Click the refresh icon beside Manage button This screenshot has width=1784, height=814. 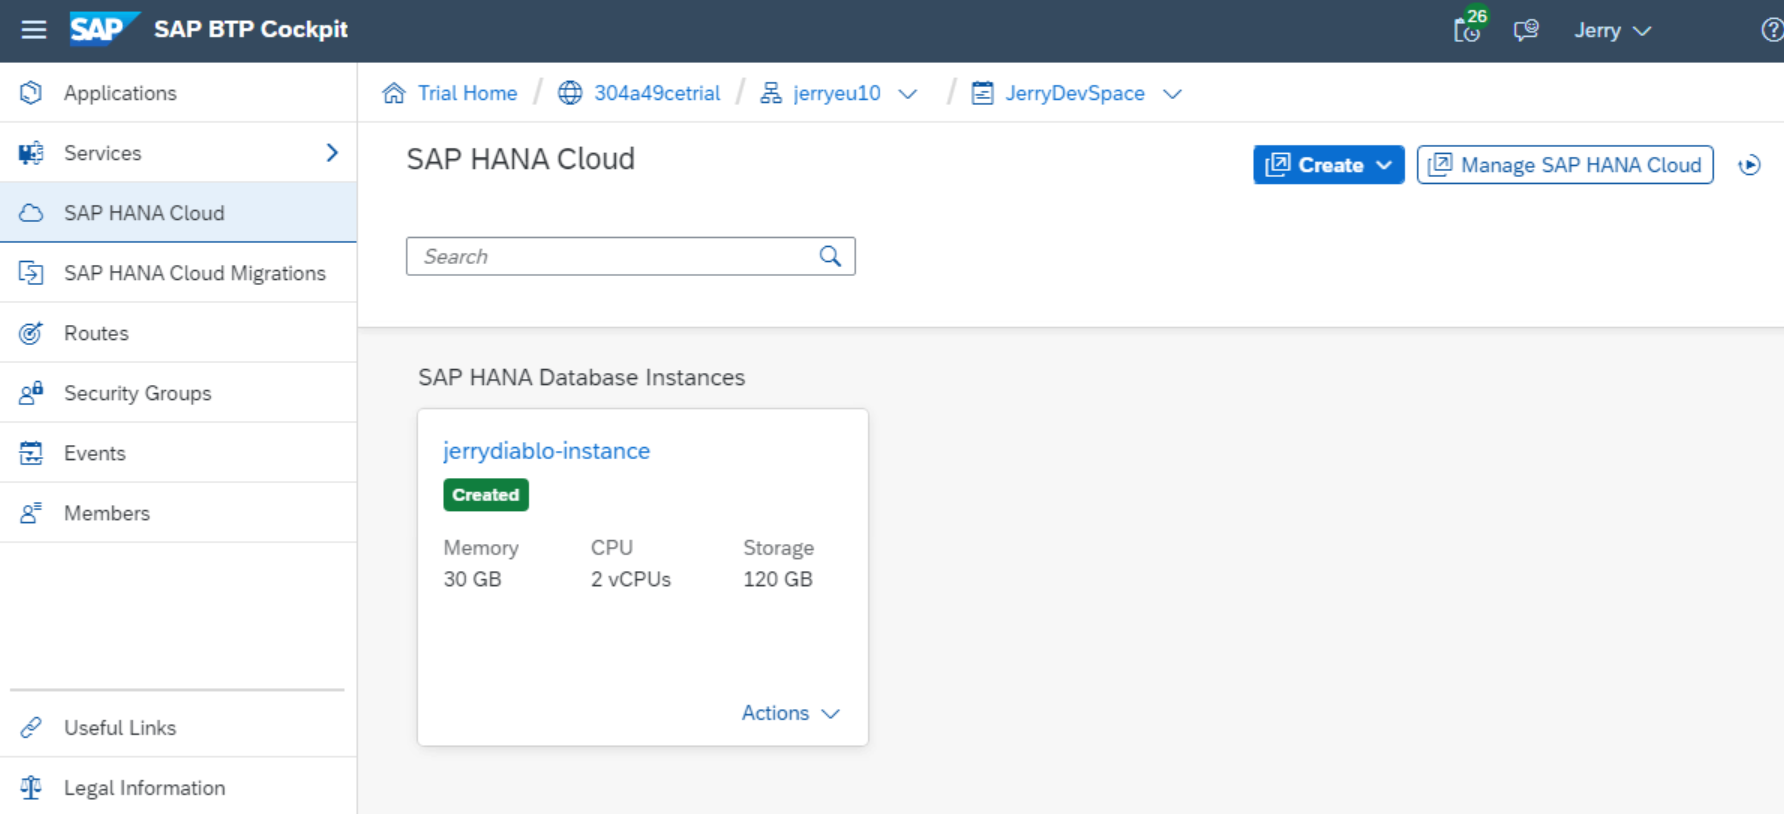click(1749, 165)
